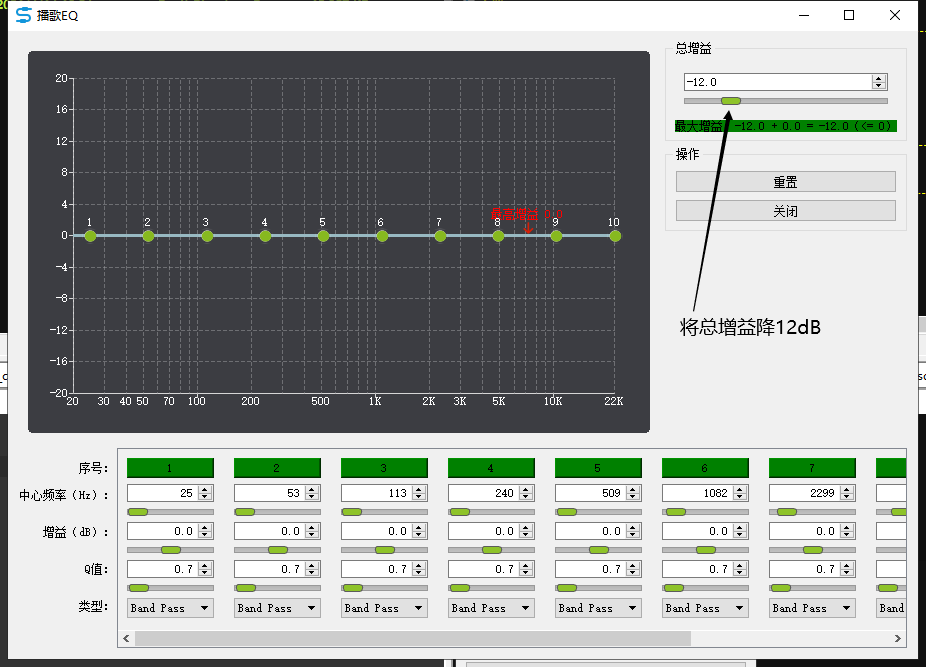Open the band 5 类型 Band Pass dropdown

coord(598,608)
